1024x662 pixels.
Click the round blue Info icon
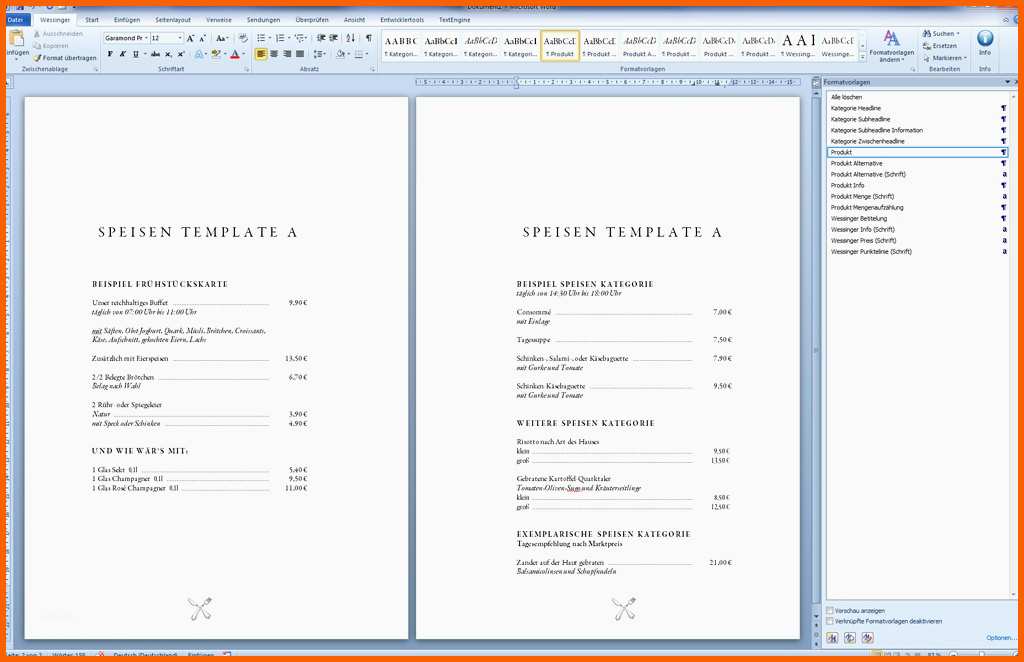(985, 39)
